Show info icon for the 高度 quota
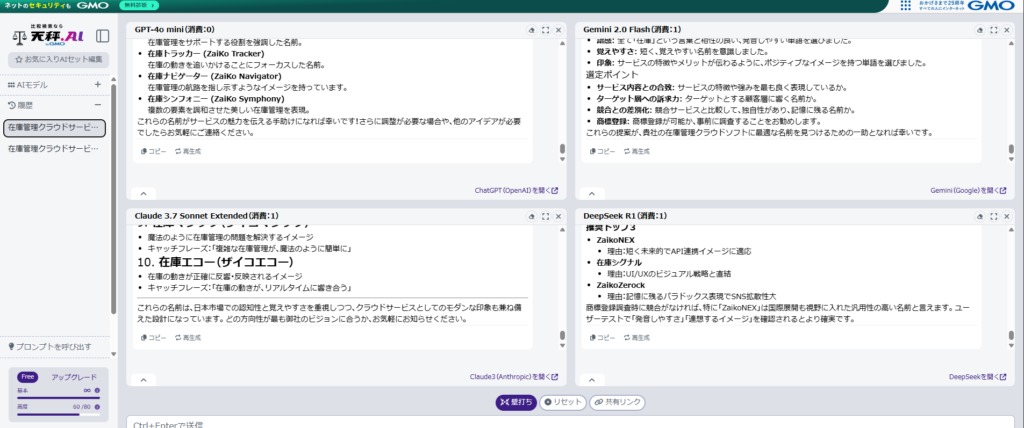Viewport: 1024px width, 428px height. pyautogui.click(x=97, y=406)
